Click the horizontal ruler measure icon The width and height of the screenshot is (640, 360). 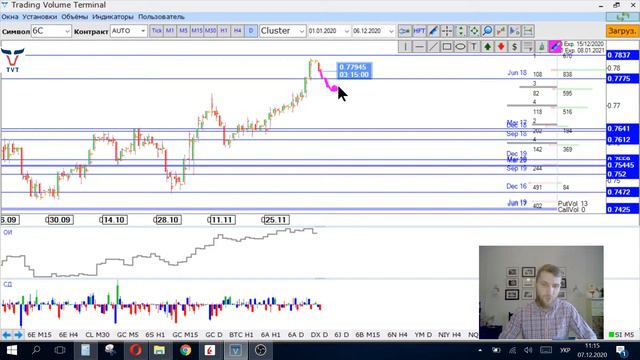[x=528, y=31]
